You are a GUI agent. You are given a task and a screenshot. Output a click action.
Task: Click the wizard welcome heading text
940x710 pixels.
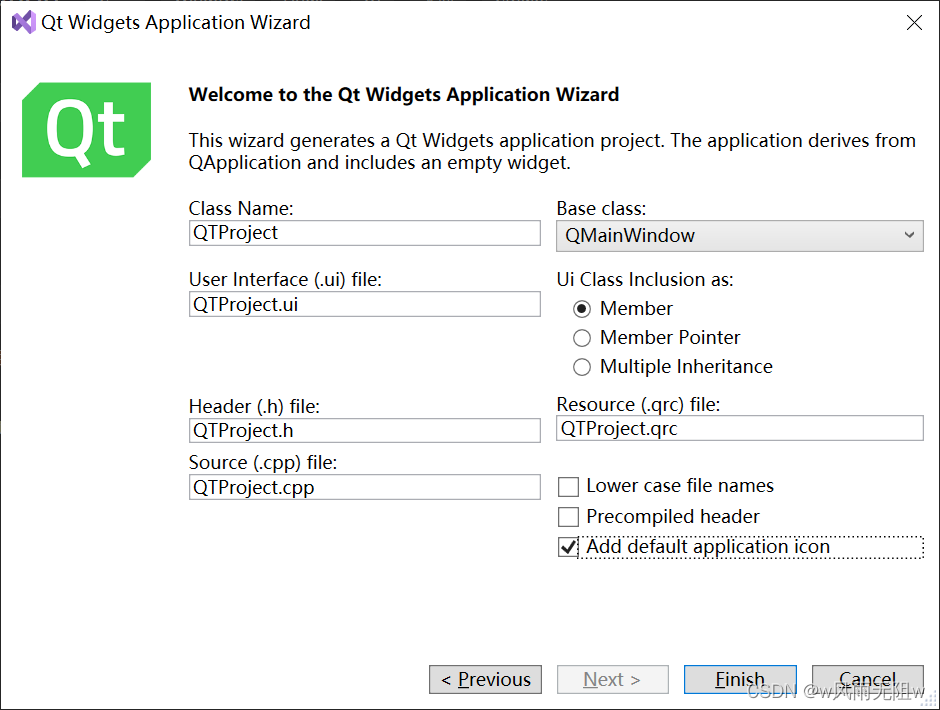(403, 95)
